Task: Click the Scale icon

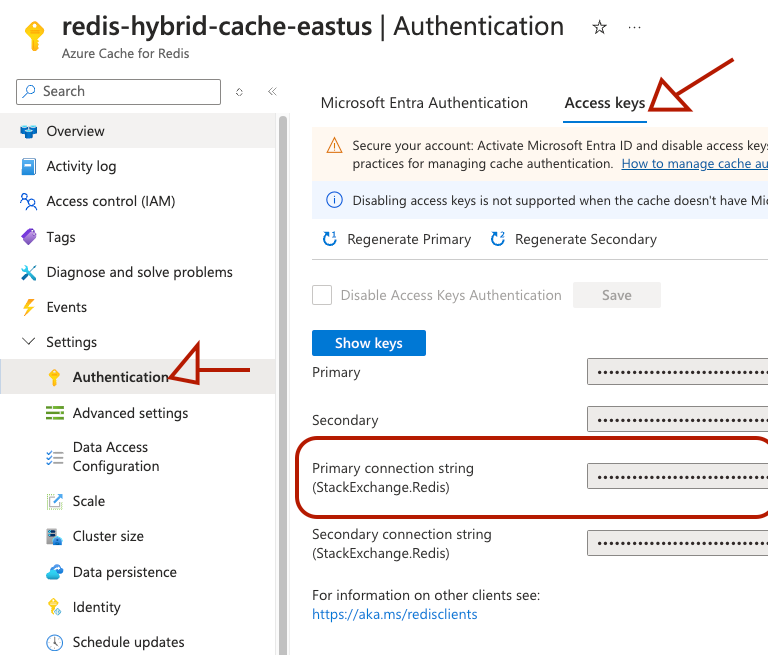Action: coord(55,501)
